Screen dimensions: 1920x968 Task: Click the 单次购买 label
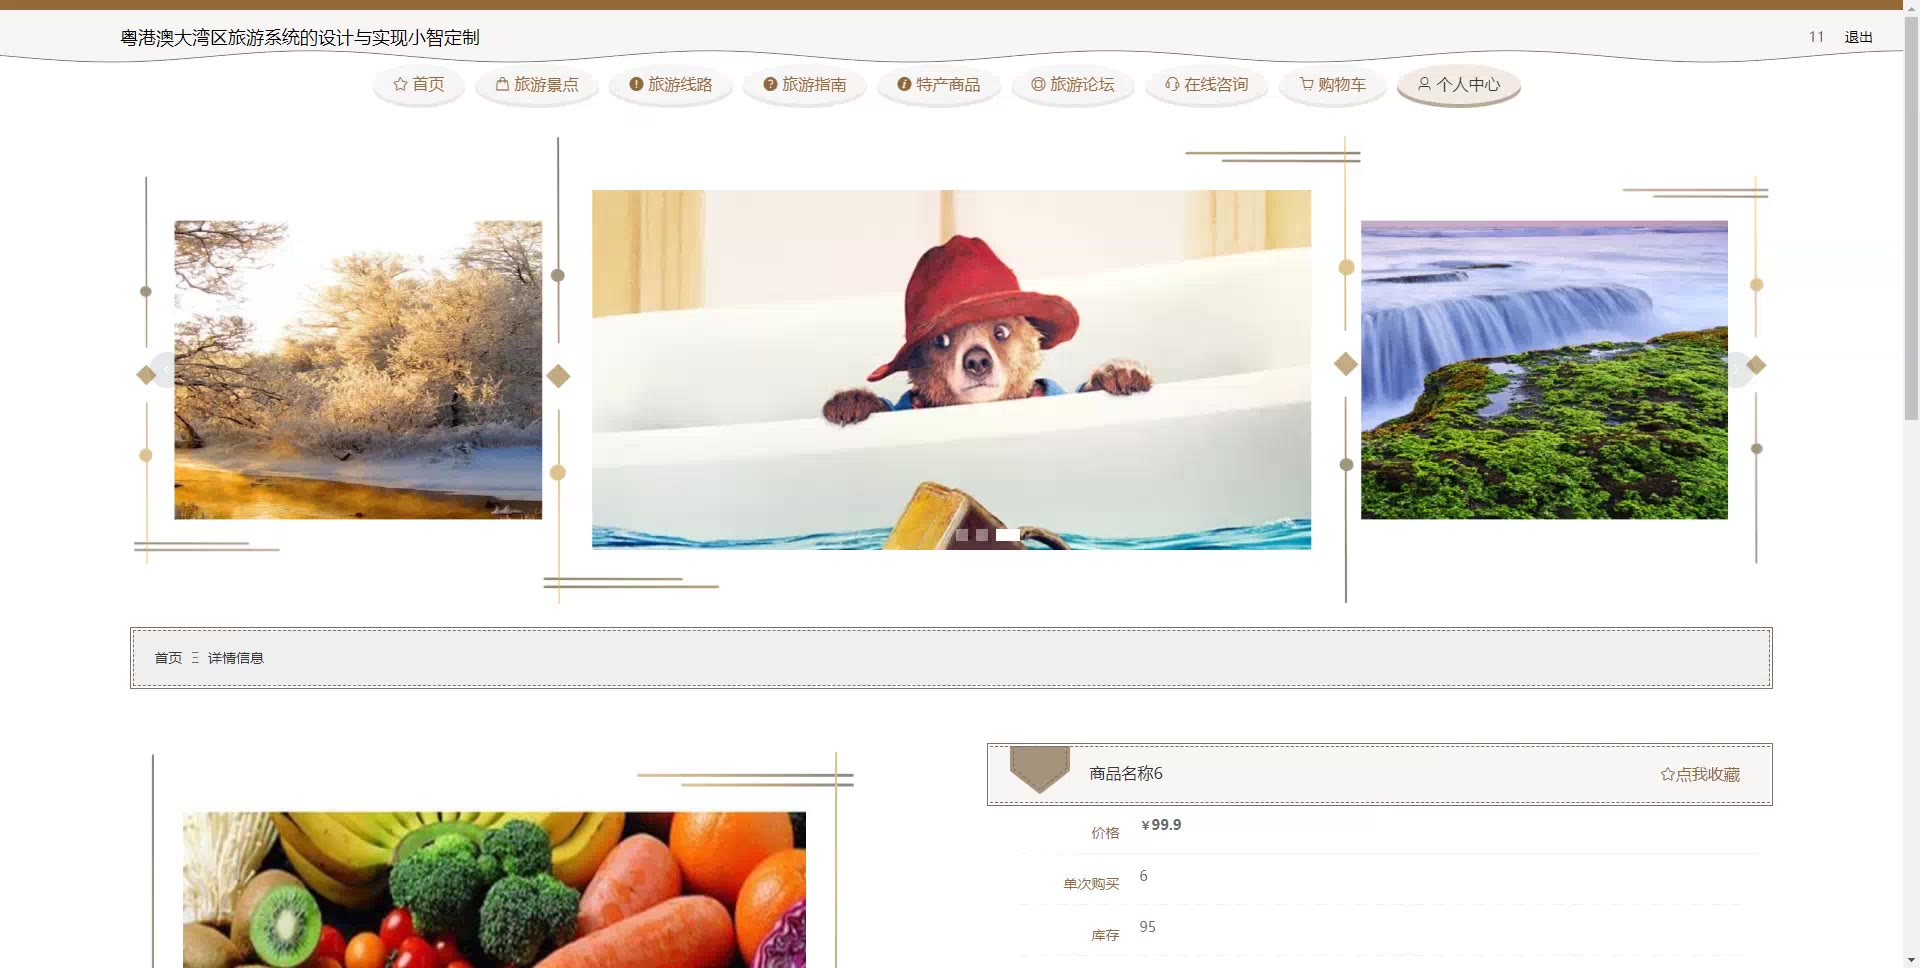point(1091,884)
